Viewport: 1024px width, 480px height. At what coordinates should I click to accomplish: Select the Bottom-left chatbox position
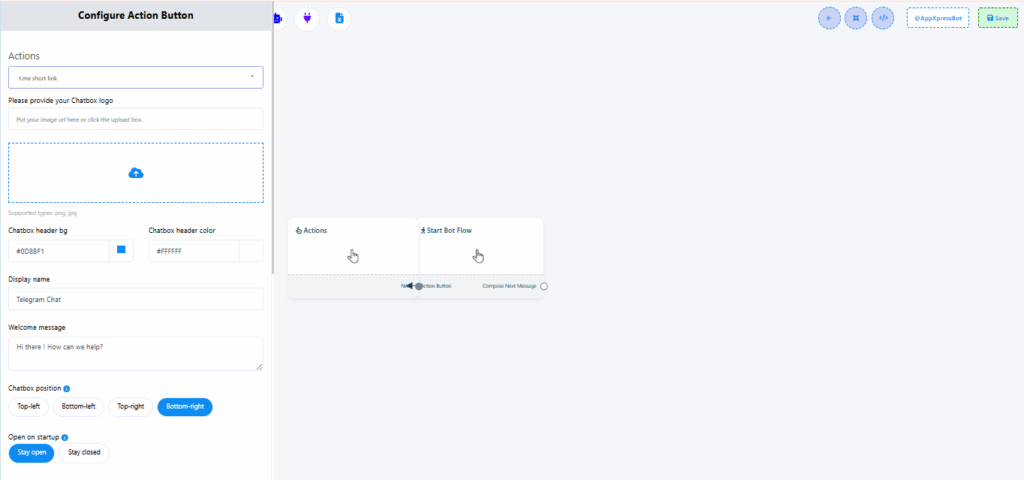[x=78, y=407]
